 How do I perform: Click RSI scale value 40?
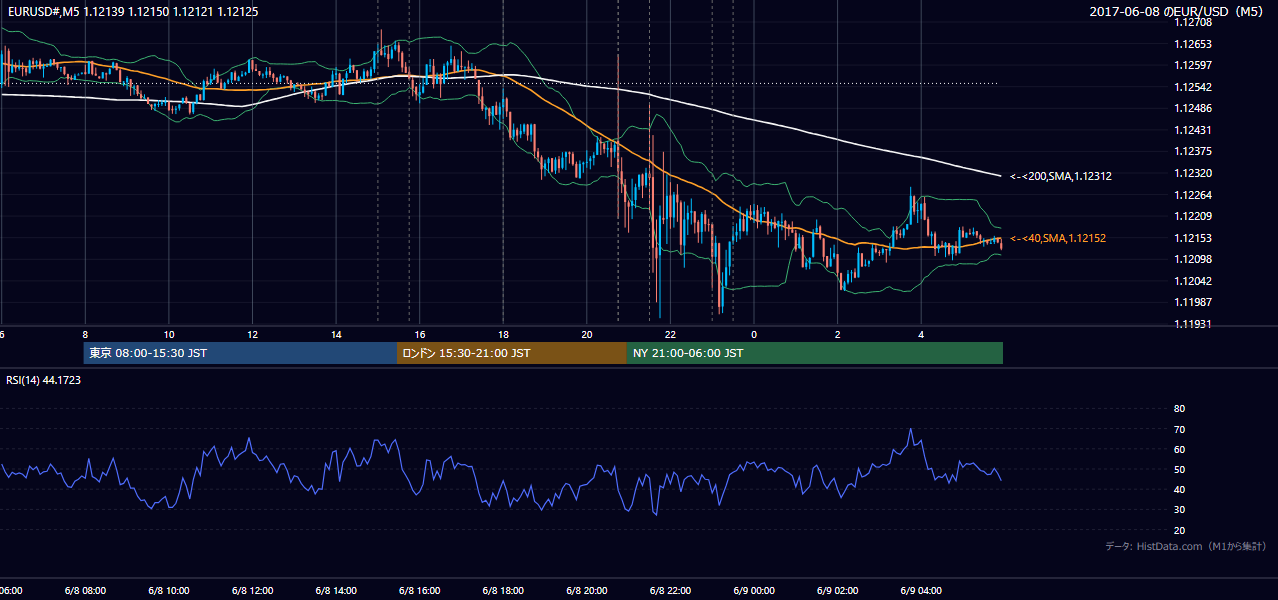[1179, 489]
